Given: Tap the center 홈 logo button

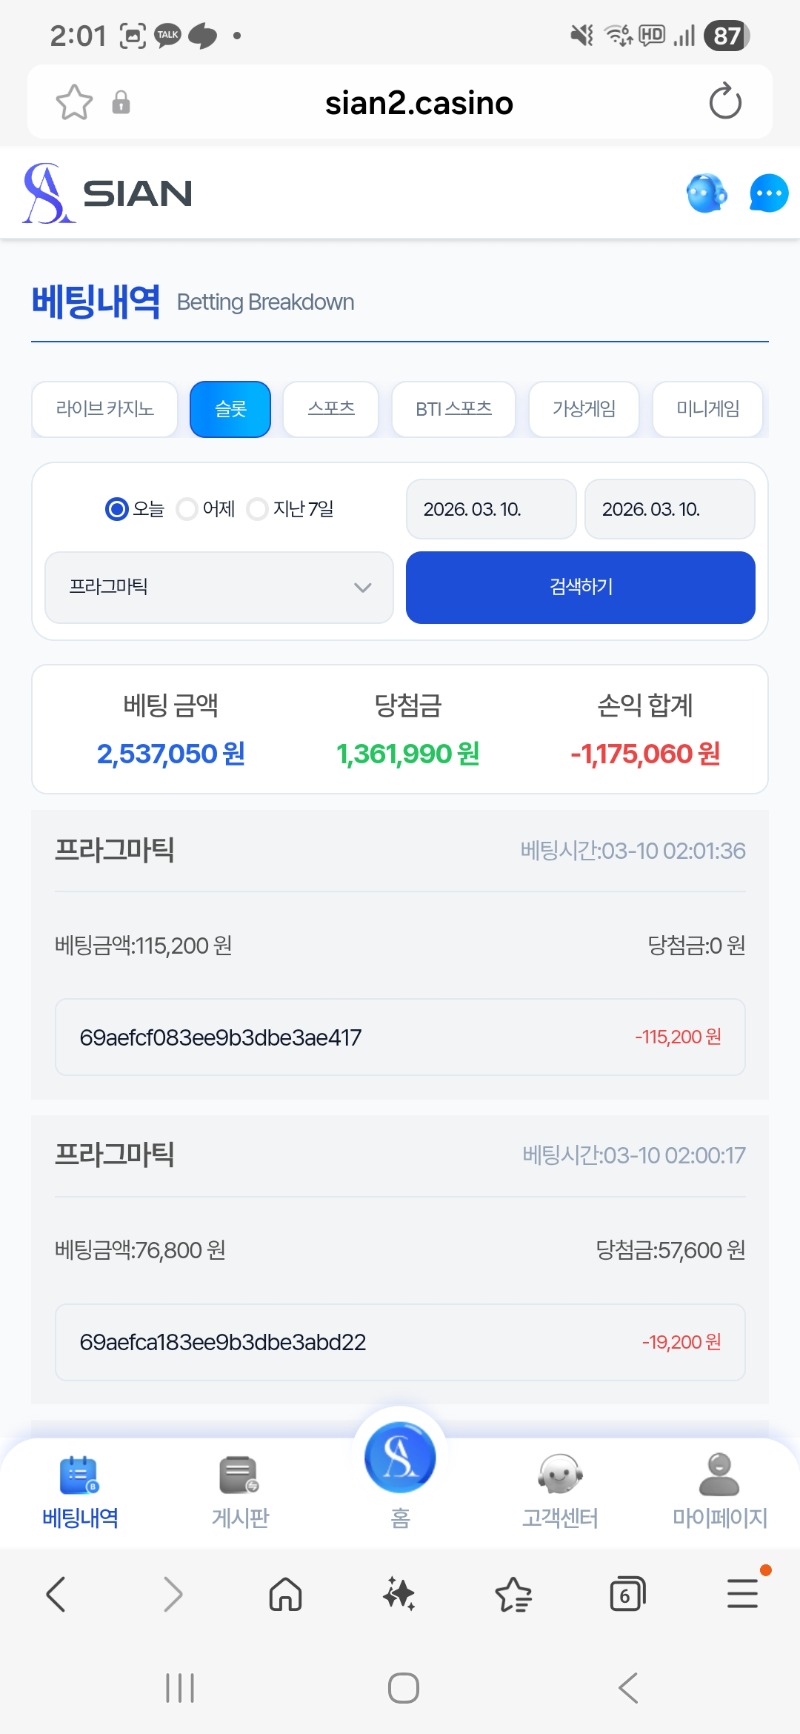Looking at the screenshot, I should [x=400, y=1460].
